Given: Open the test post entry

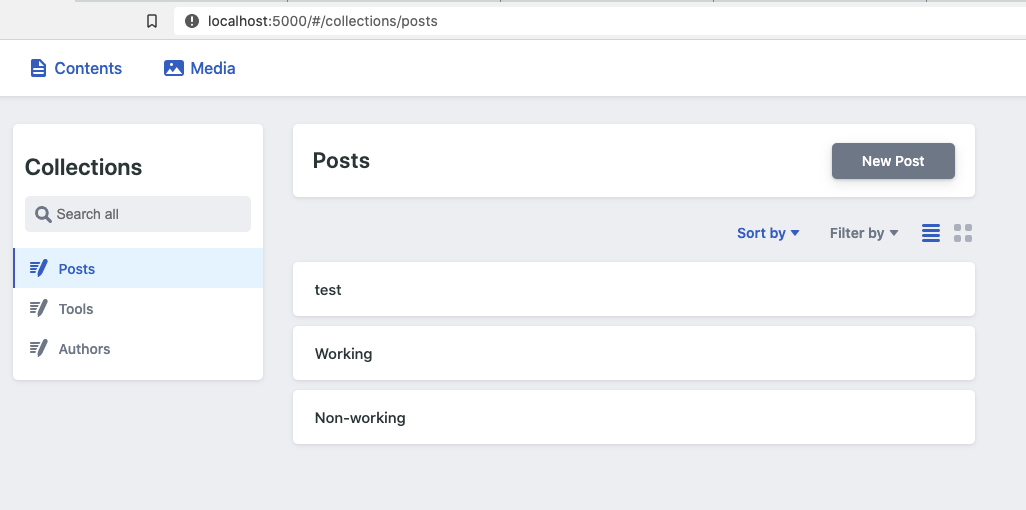Looking at the screenshot, I should click(633, 289).
